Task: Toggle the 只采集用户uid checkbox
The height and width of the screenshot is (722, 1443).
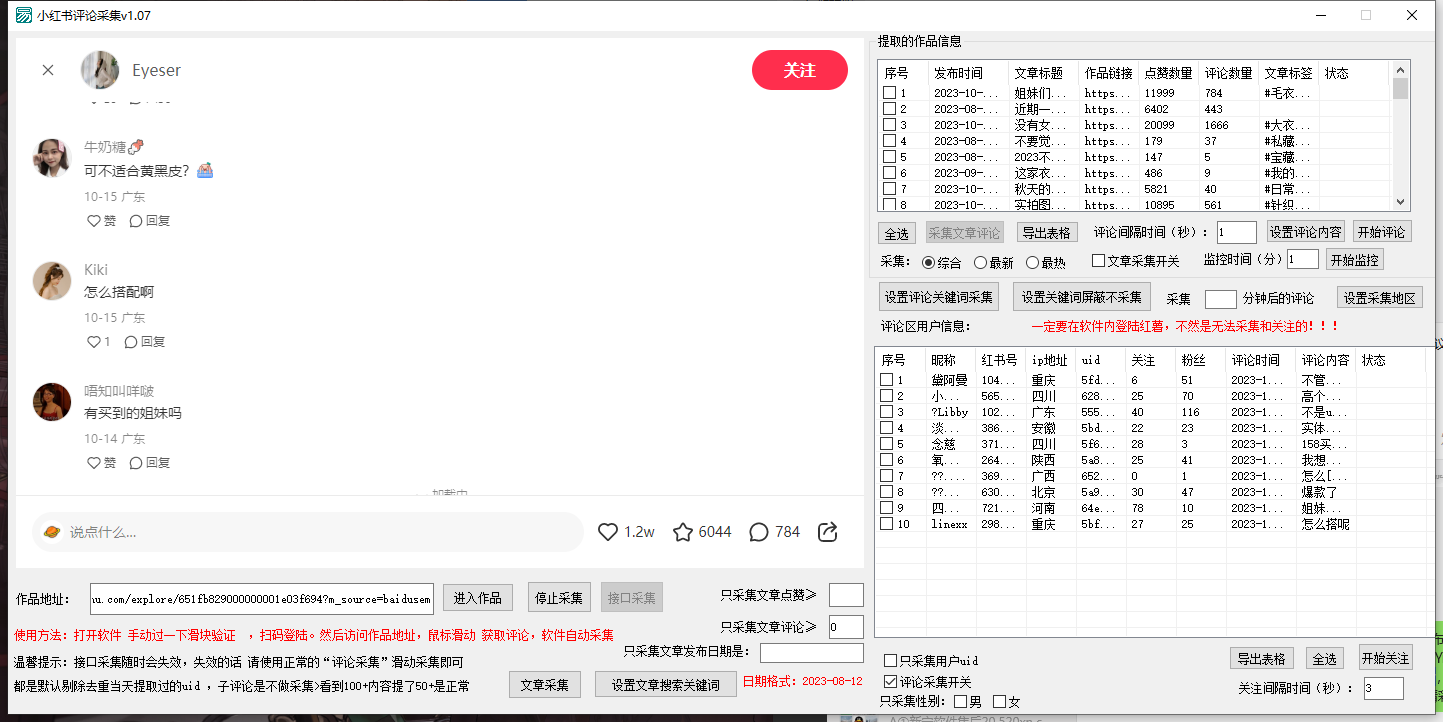Action: click(x=890, y=661)
